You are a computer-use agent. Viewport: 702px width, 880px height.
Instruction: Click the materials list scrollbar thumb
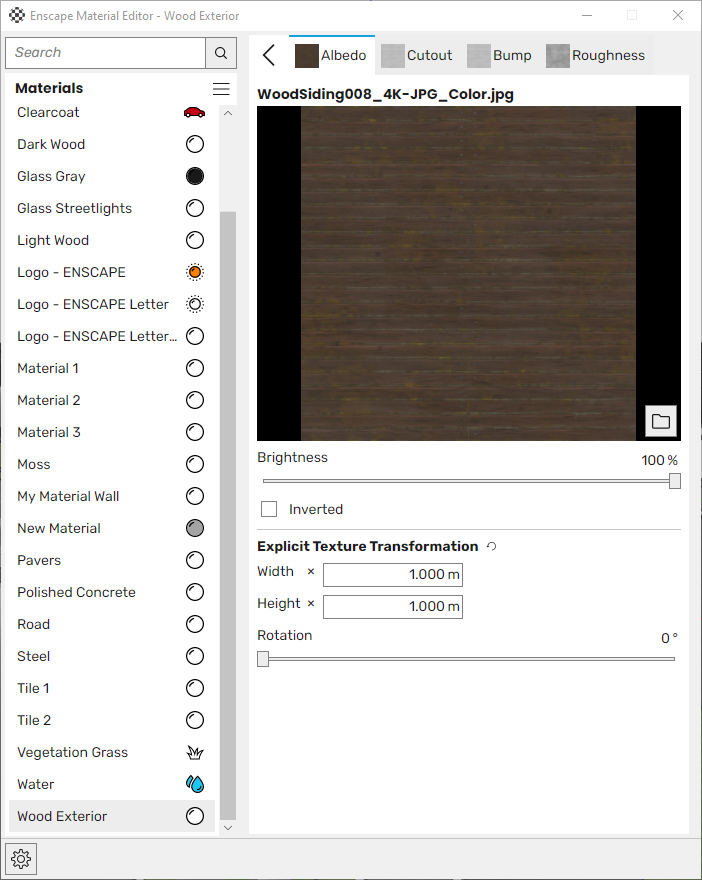[228, 516]
